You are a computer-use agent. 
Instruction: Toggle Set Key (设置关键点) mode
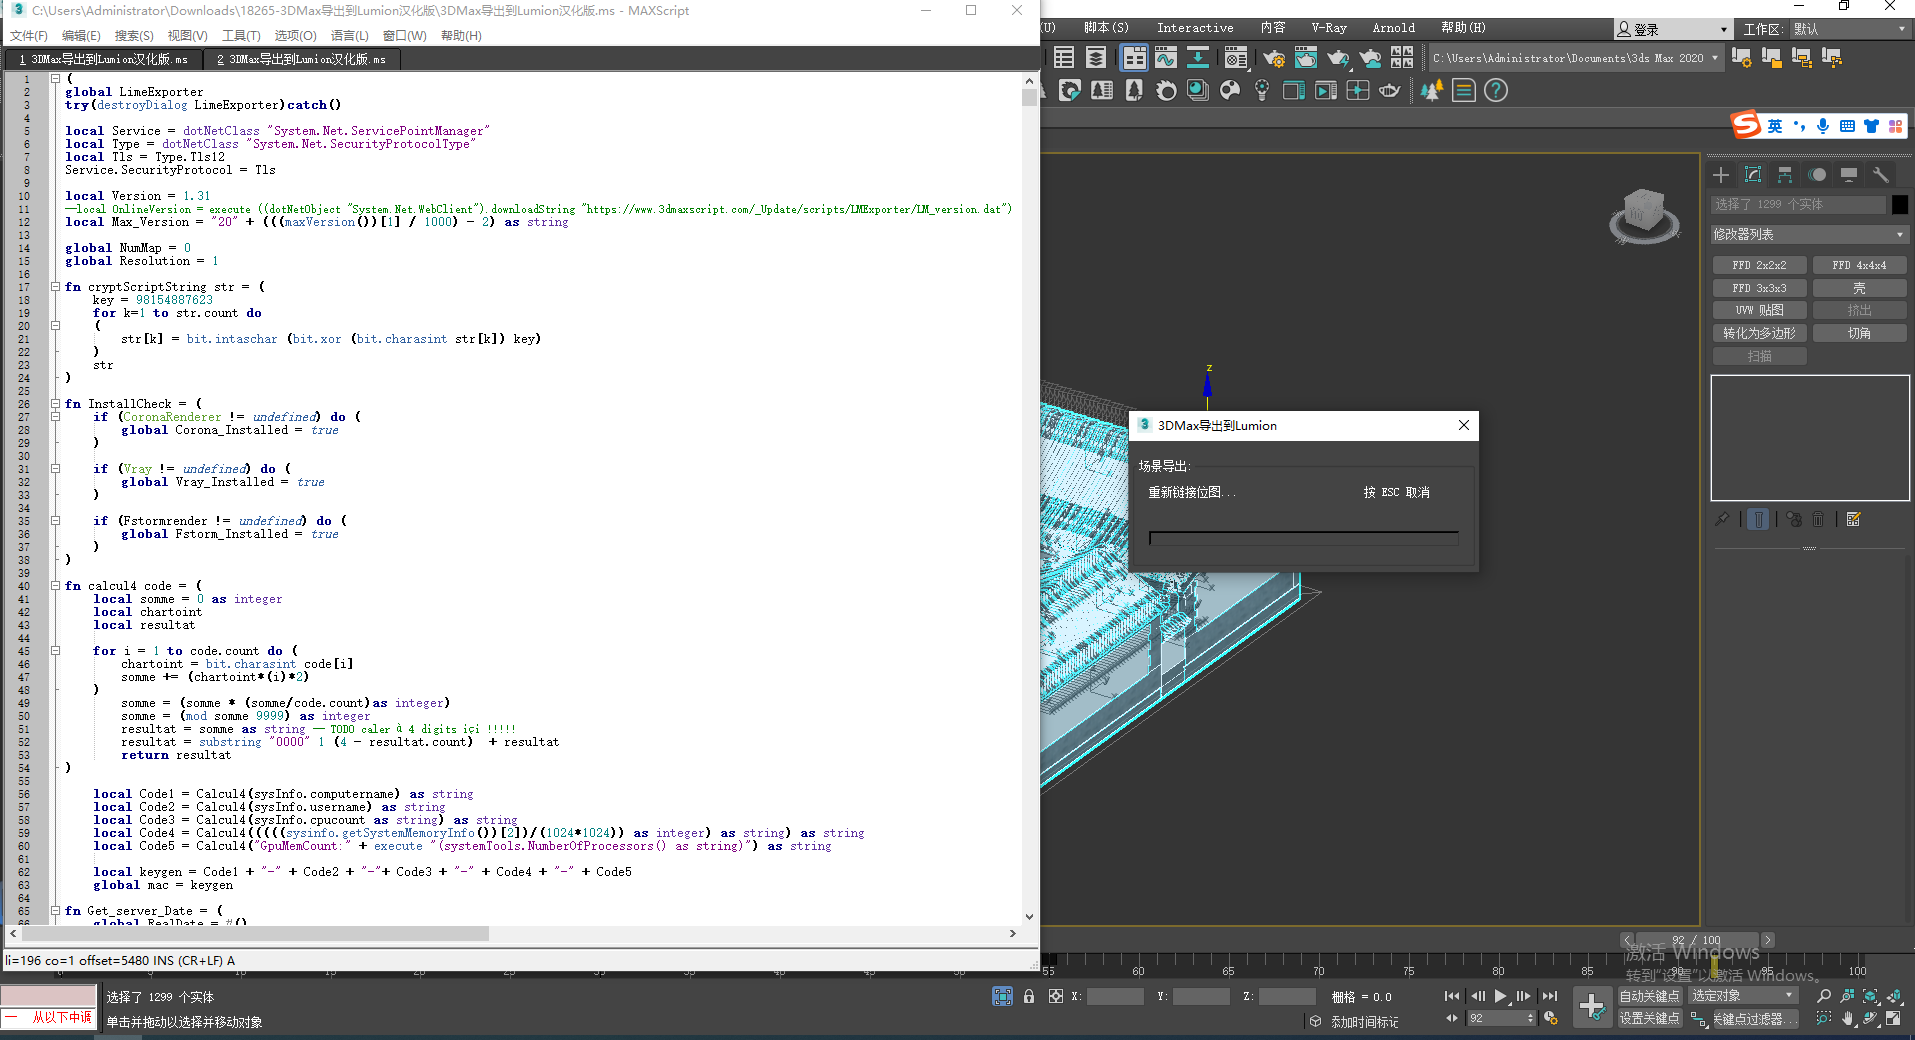point(1649,1018)
